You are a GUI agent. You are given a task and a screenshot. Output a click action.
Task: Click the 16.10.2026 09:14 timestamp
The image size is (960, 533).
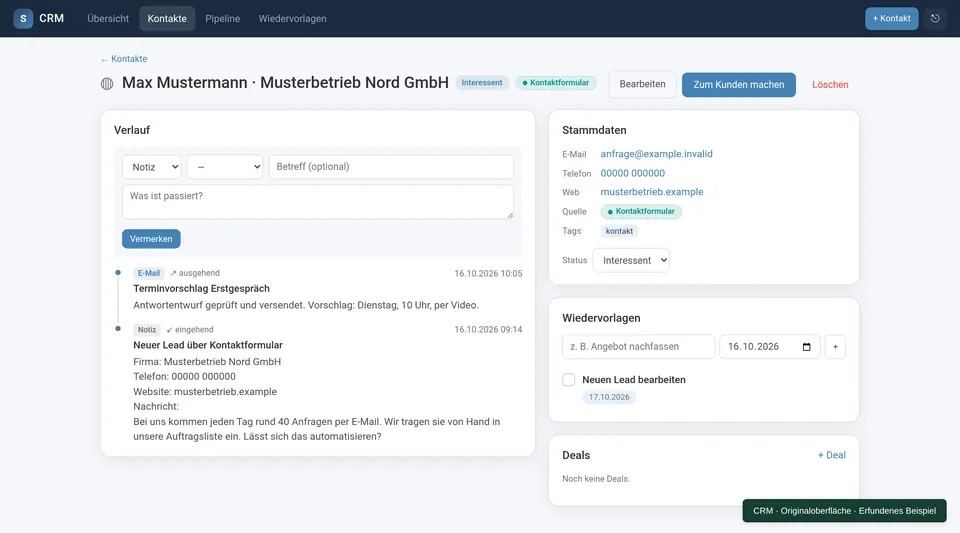click(488, 330)
